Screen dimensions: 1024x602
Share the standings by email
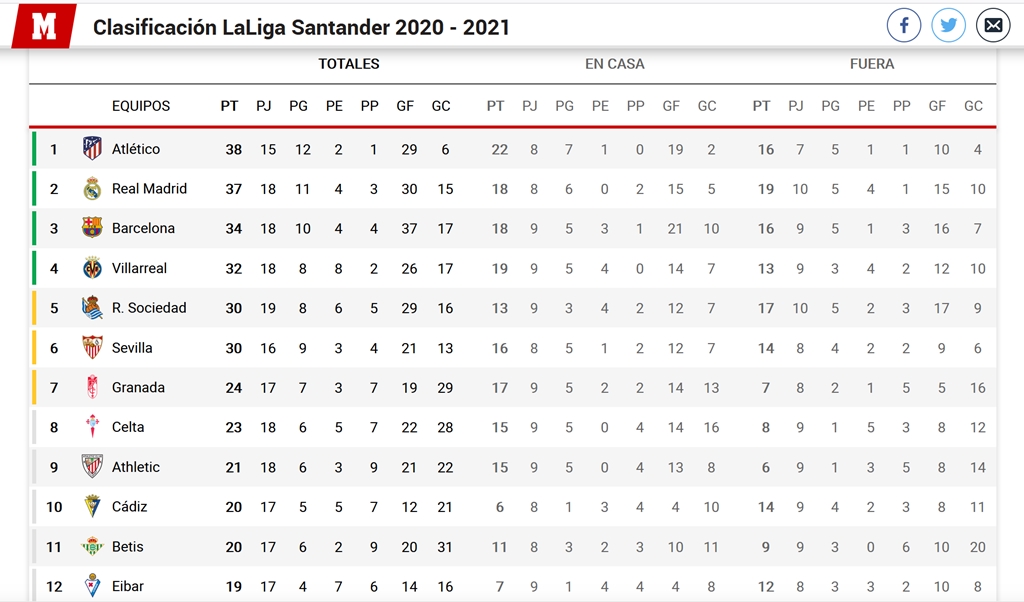pyautogui.click(x=993, y=26)
